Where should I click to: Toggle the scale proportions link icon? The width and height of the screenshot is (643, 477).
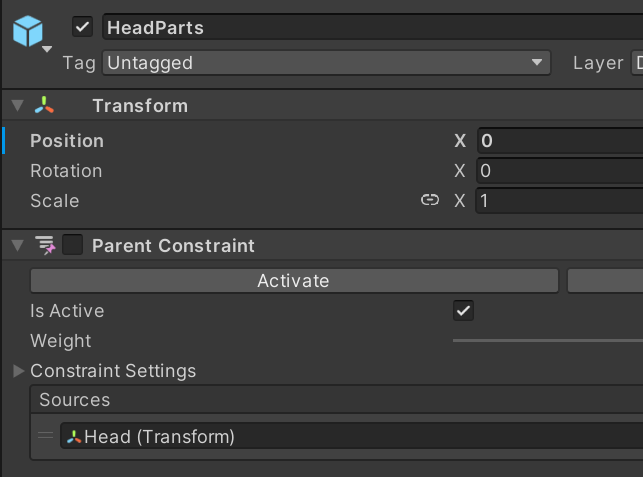[x=430, y=200]
